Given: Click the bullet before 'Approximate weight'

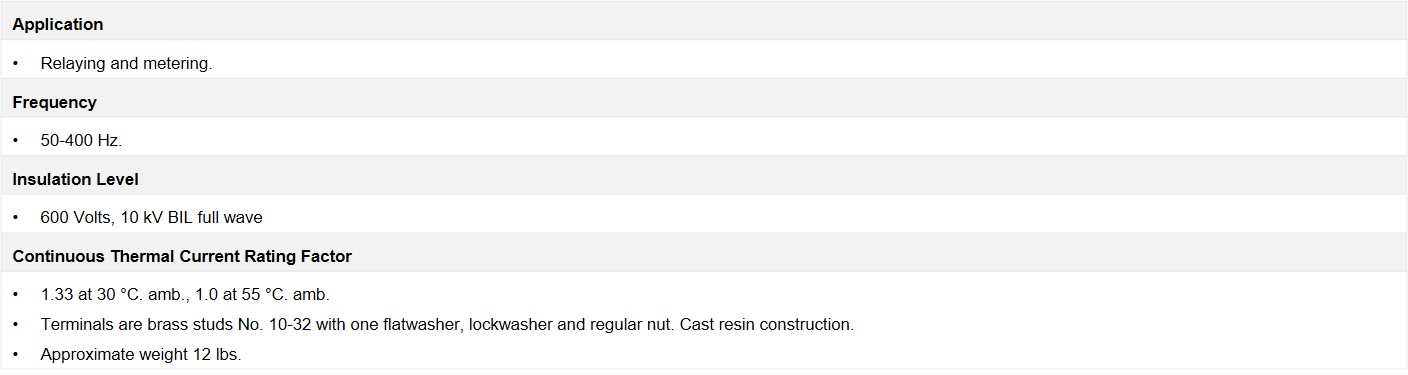Looking at the screenshot, I should (x=16, y=355).
